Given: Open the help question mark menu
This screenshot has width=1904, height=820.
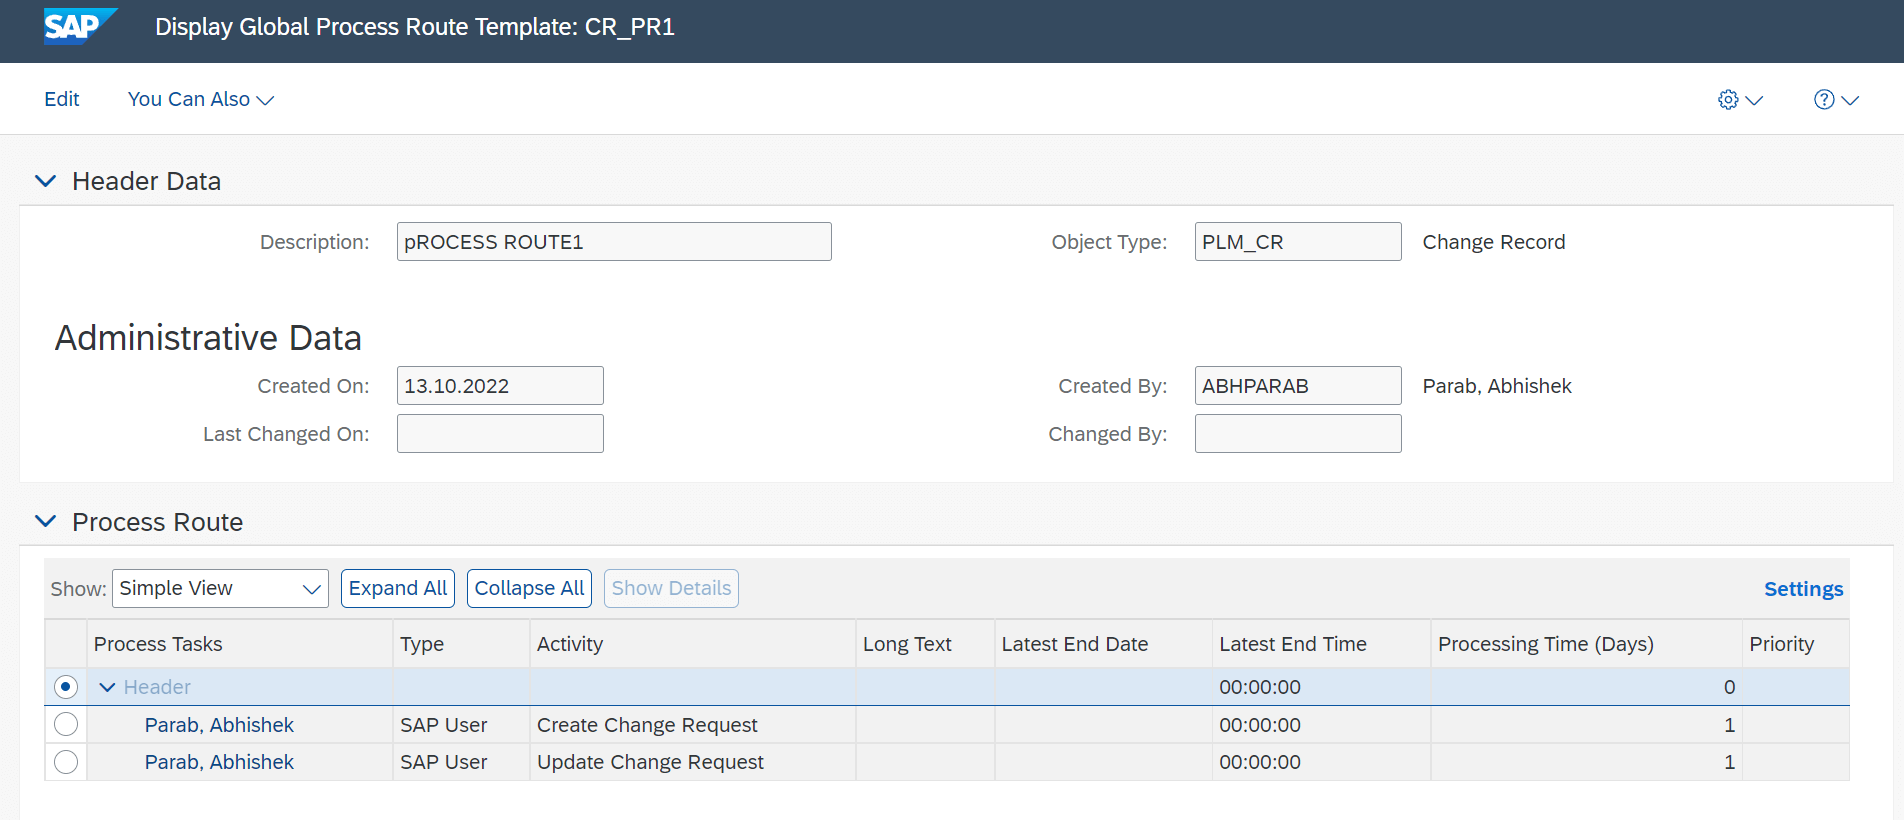Looking at the screenshot, I should tap(1836, 100).
